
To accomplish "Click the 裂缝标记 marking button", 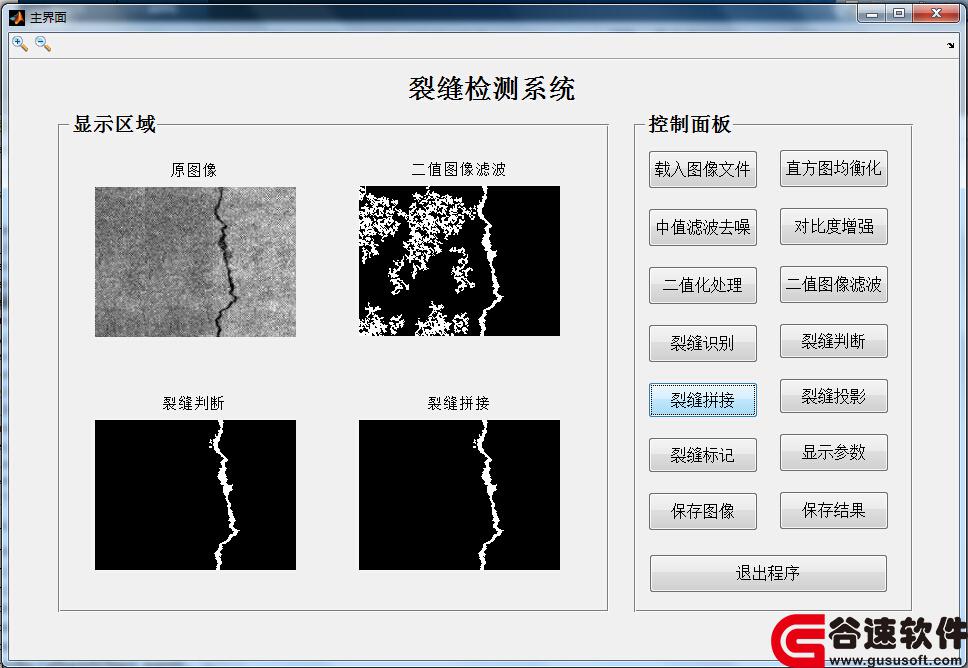I will [x=703, y=455].
